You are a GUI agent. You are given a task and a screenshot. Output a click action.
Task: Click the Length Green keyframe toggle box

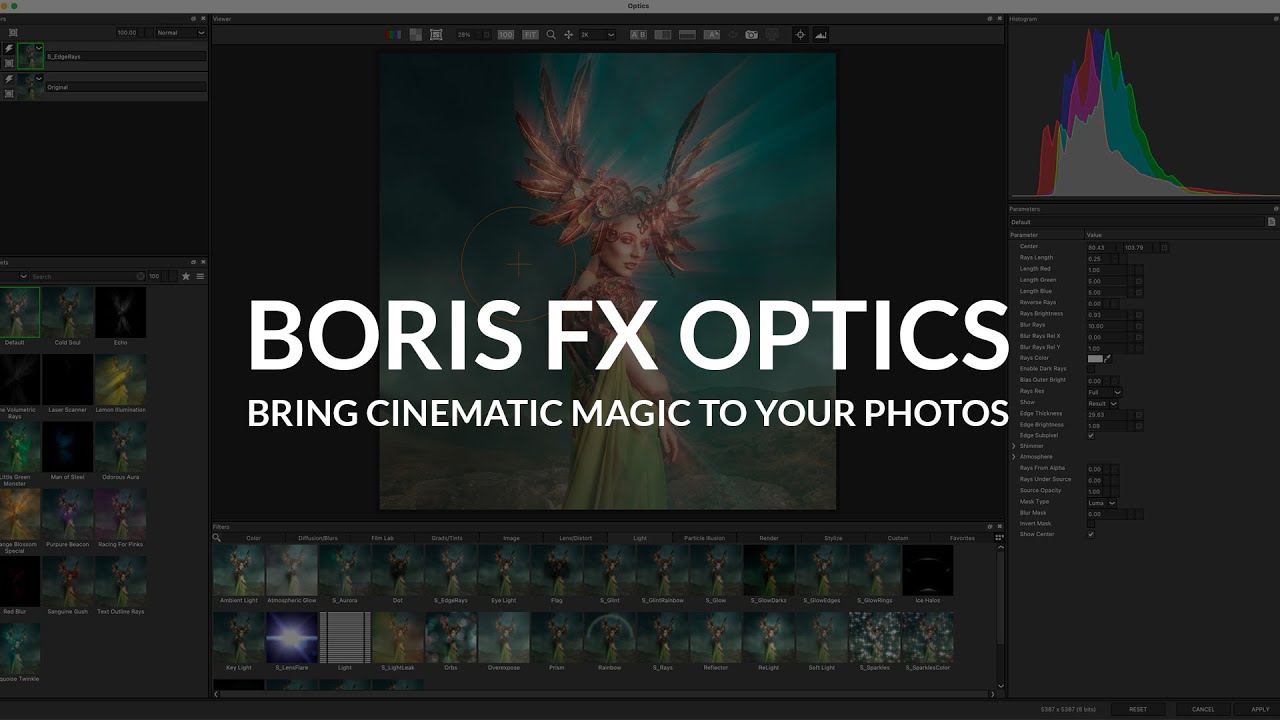[1138, 281]
